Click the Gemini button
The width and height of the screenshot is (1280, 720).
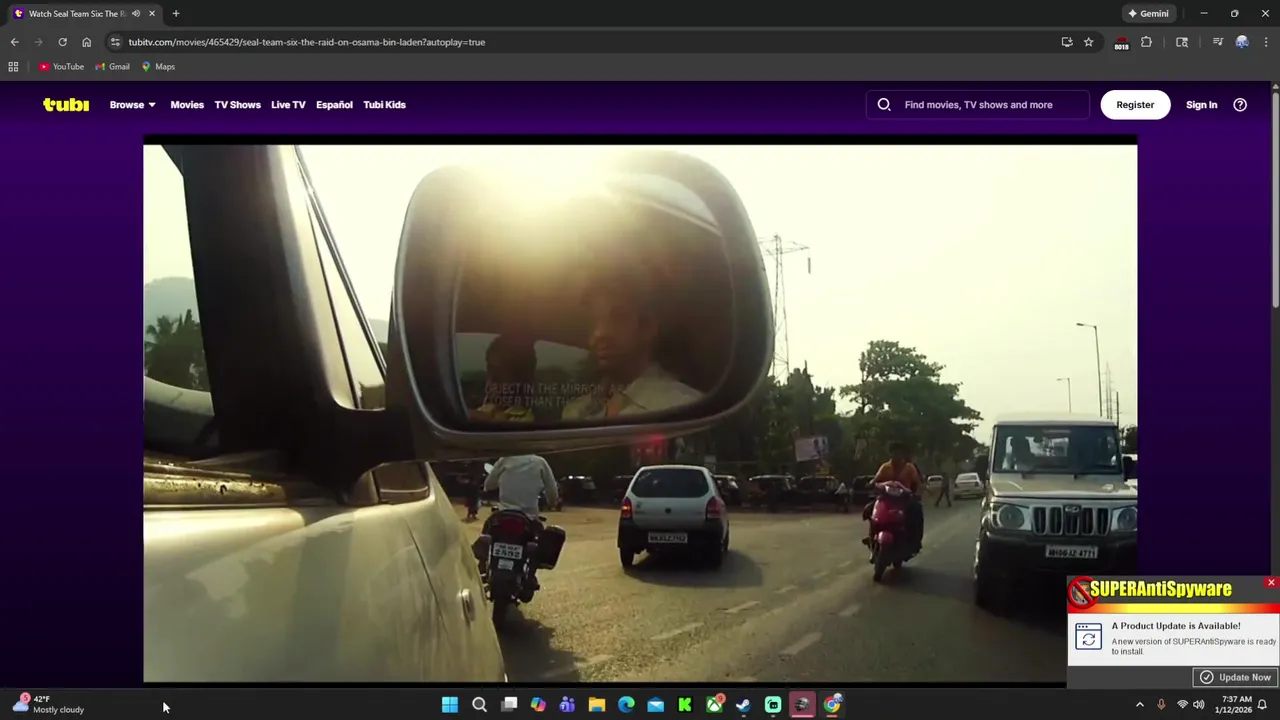[1148, 14]
